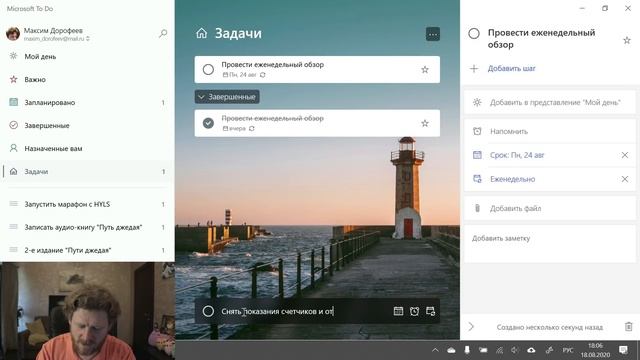Open the Запланировано list
The width and height of the screenshot is (640, 360).
click(x=88, y=102)
